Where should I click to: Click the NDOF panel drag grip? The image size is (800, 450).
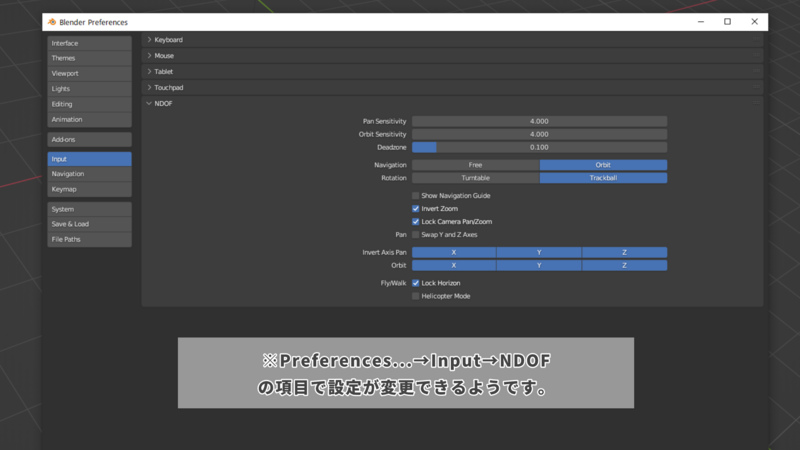pyautogui.click(x=757, y=104)
